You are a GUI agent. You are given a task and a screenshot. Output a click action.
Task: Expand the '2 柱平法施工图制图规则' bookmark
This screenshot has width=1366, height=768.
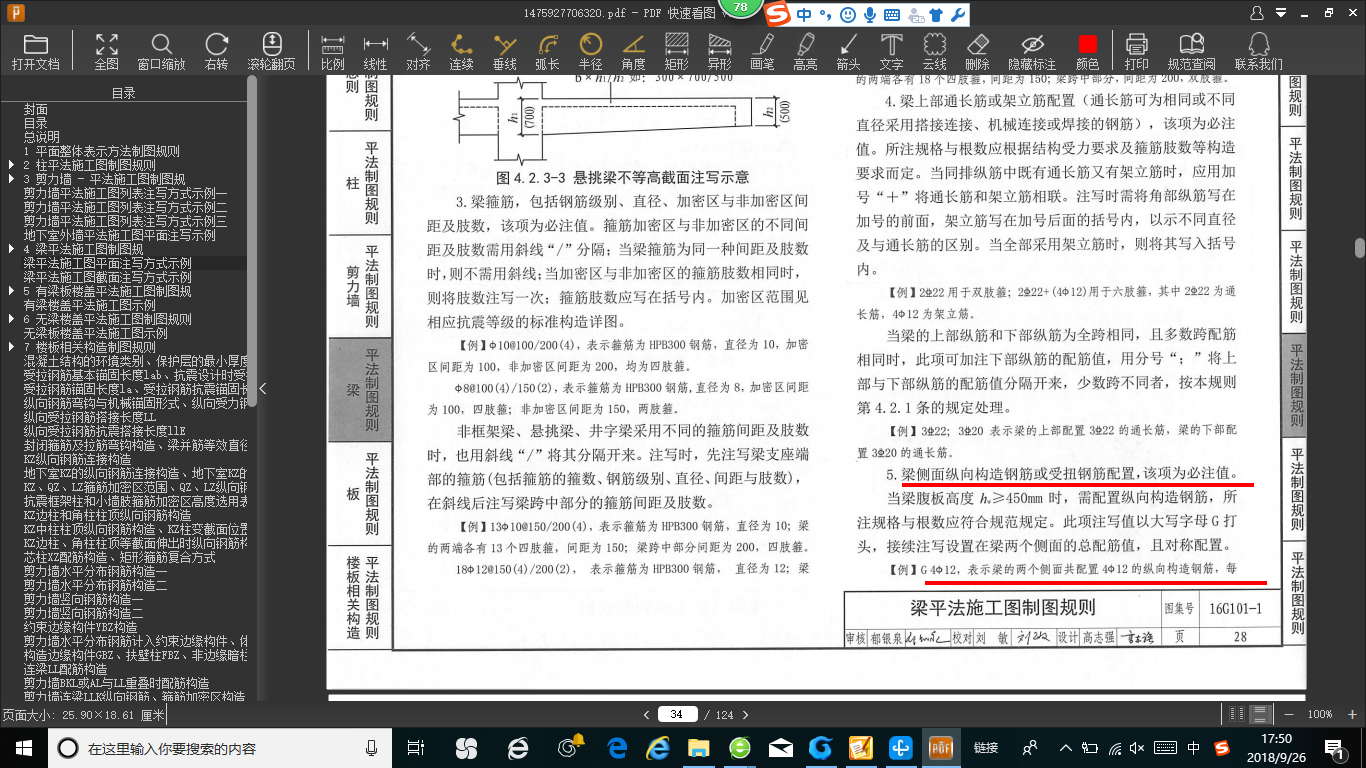[12, 165]
